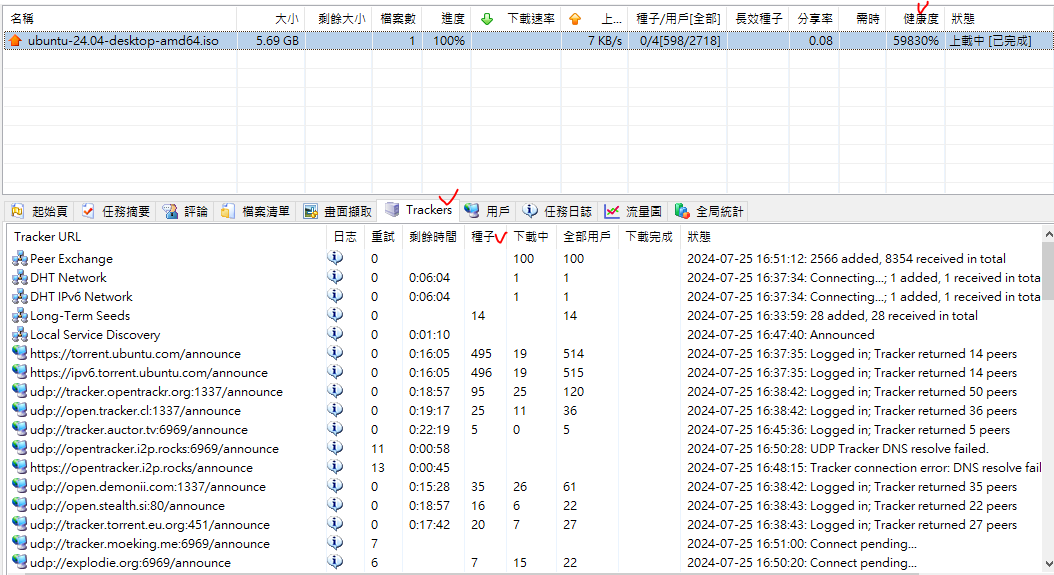Click the network icon beside DHT Network

click(x=20, y=277)
